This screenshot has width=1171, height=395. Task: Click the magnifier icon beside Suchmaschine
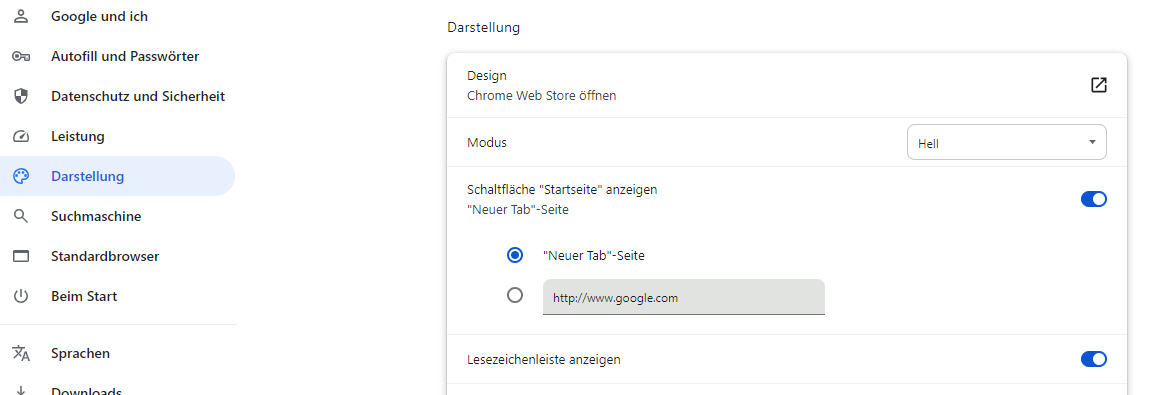point(21,217)
